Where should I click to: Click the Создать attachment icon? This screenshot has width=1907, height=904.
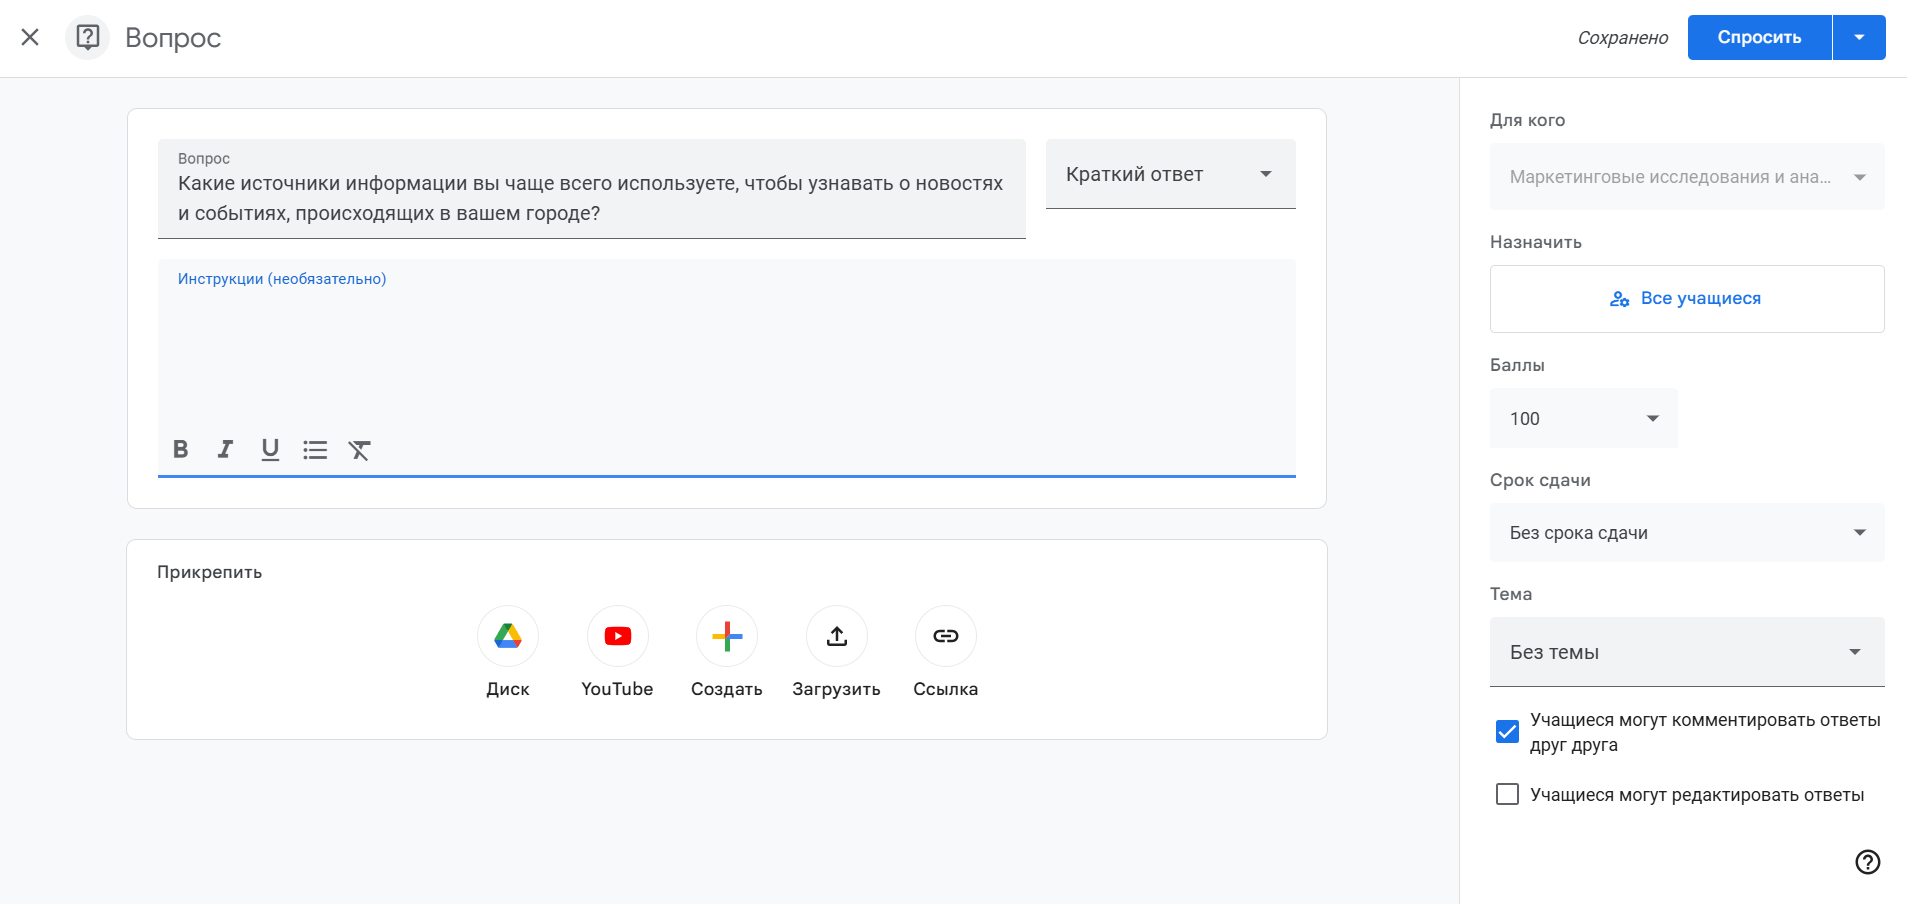click(x=727, y=636)
